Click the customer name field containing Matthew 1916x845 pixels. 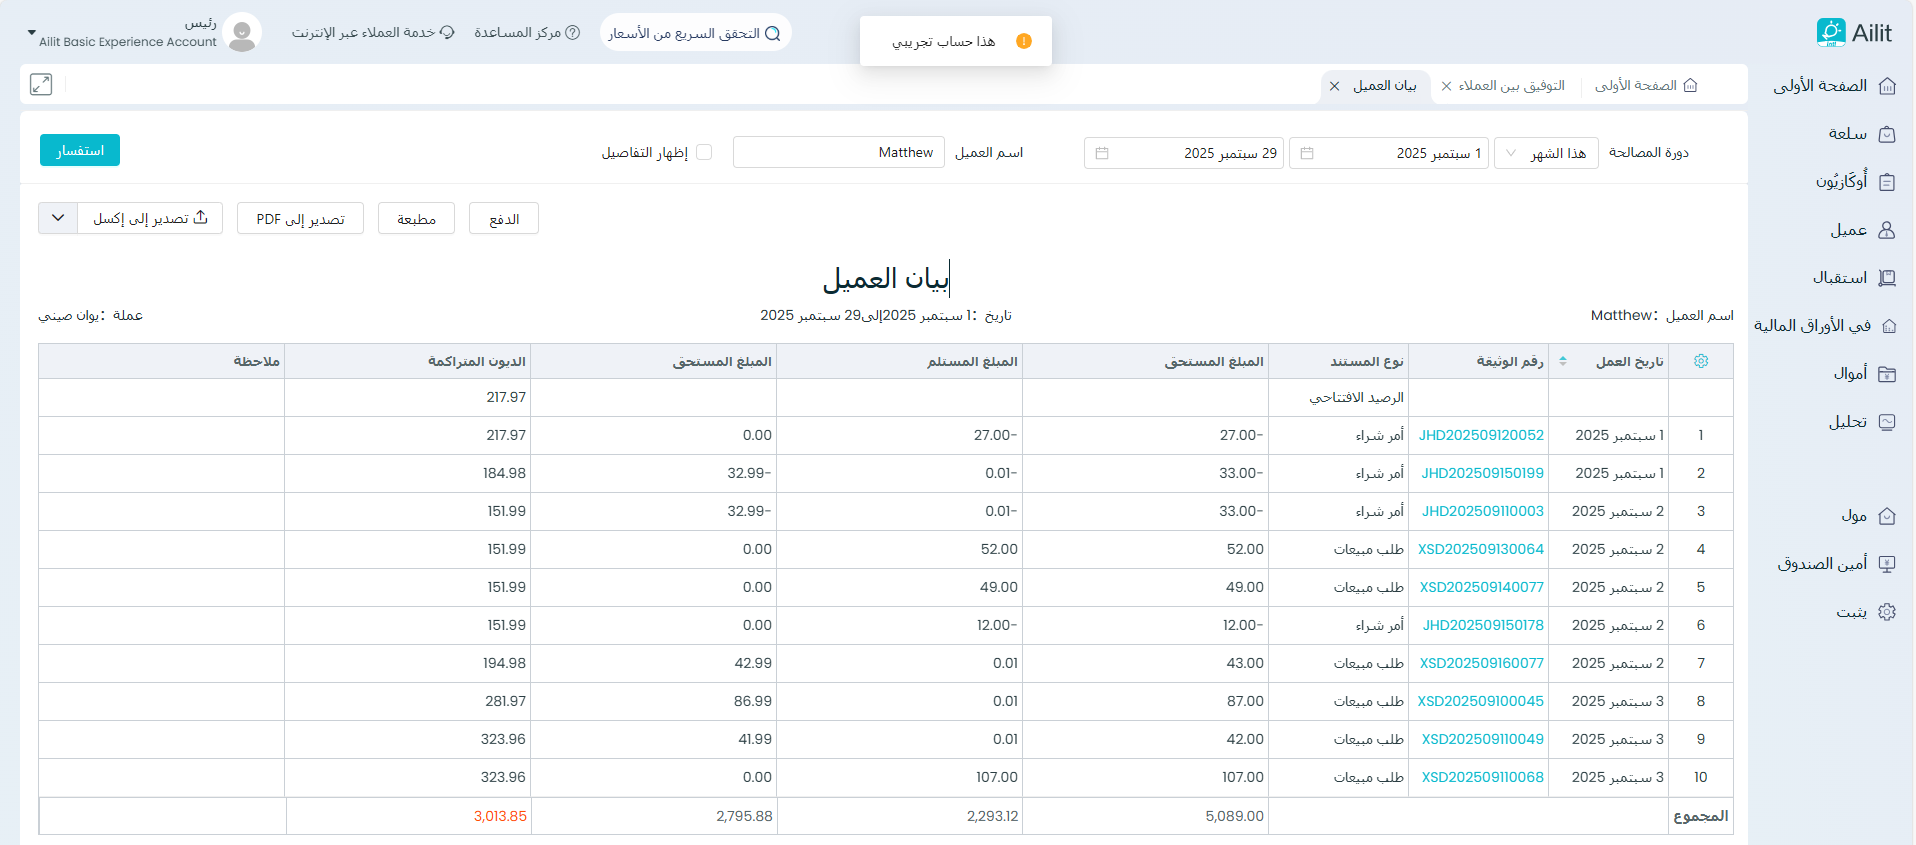838,152
